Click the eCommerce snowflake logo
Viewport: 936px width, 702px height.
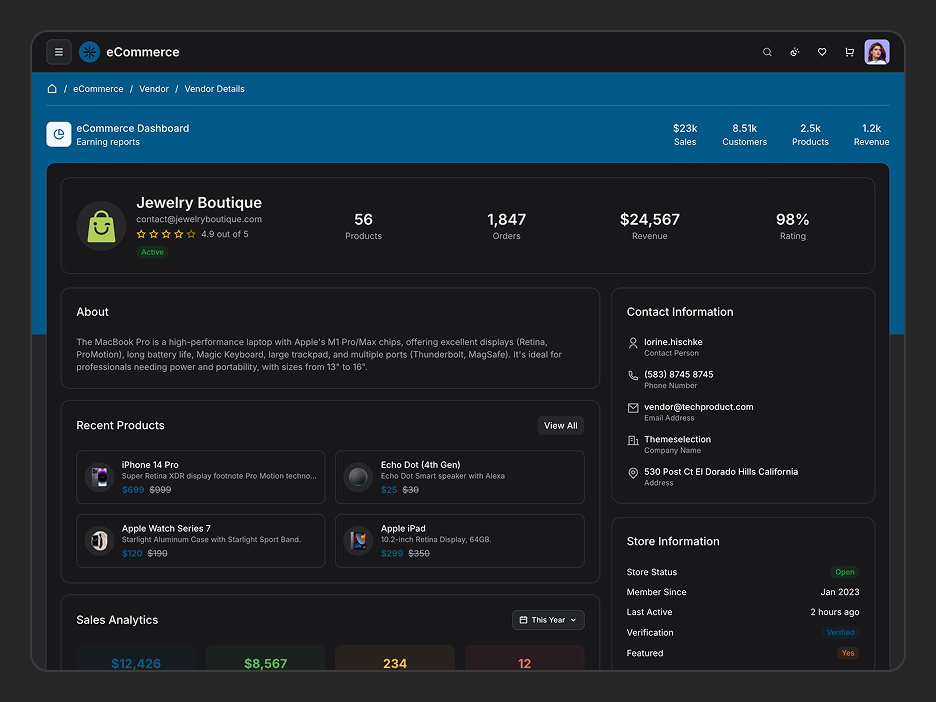90,52
